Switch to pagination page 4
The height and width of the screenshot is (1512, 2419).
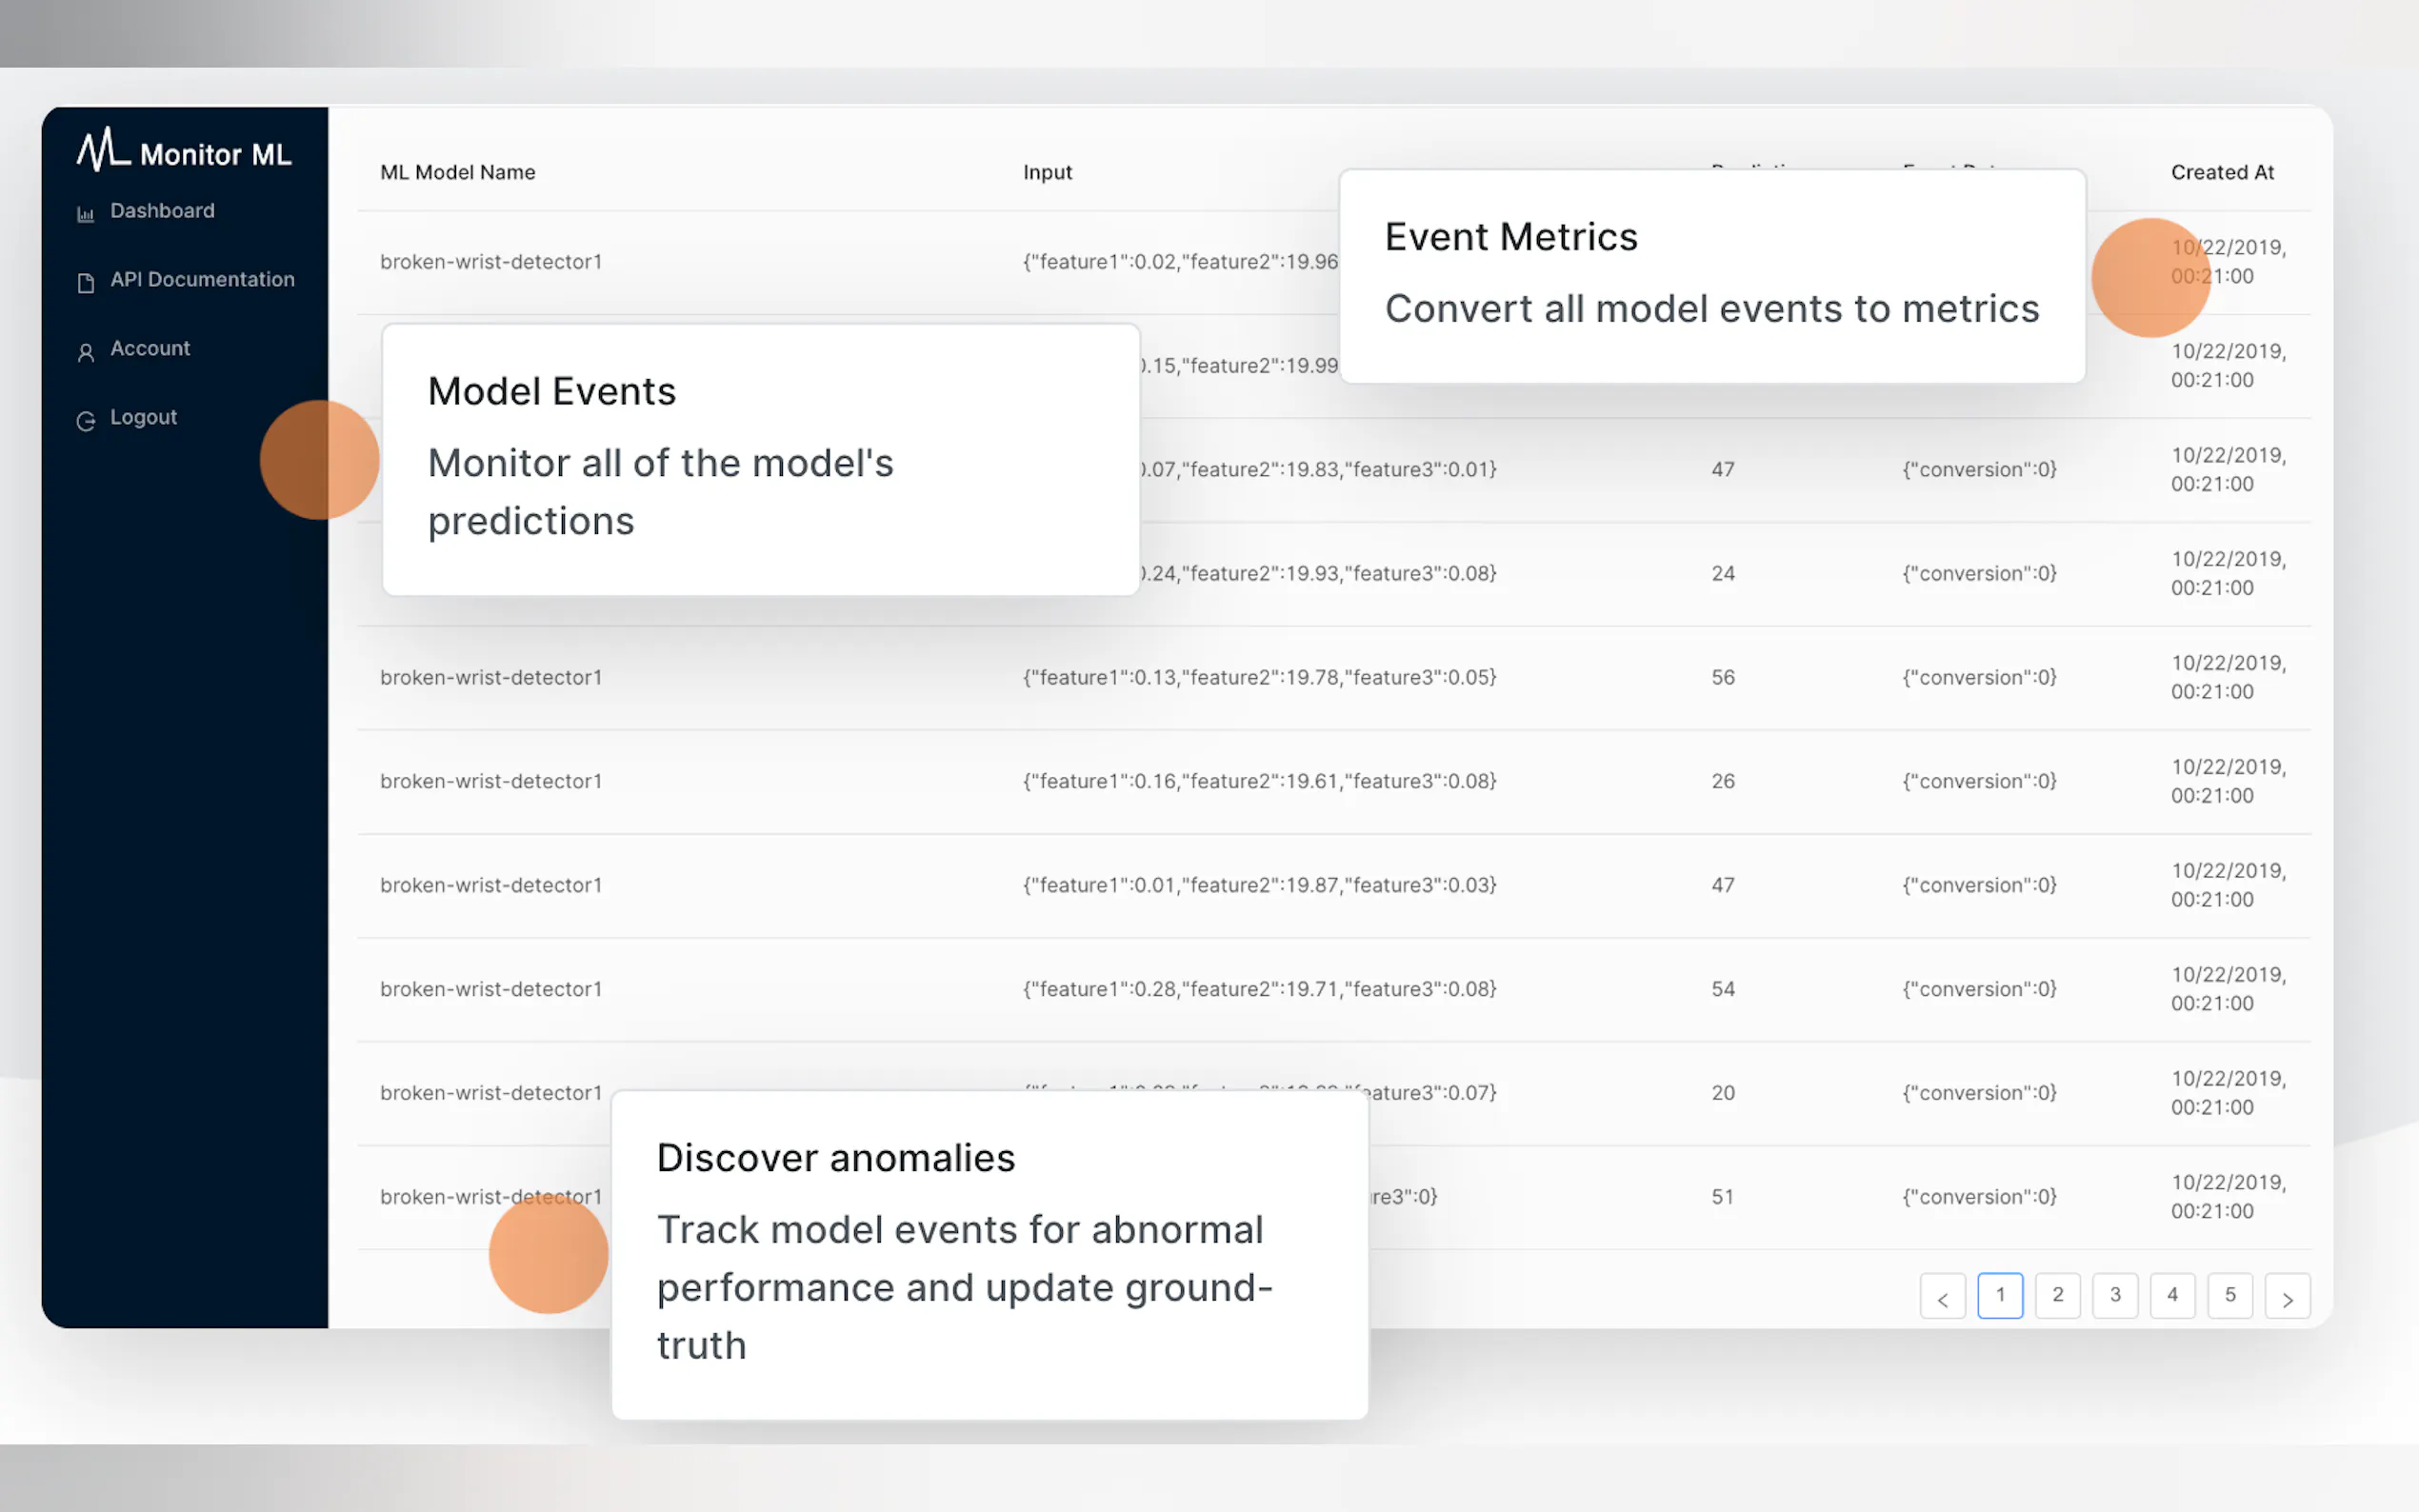point(2172,1295)
